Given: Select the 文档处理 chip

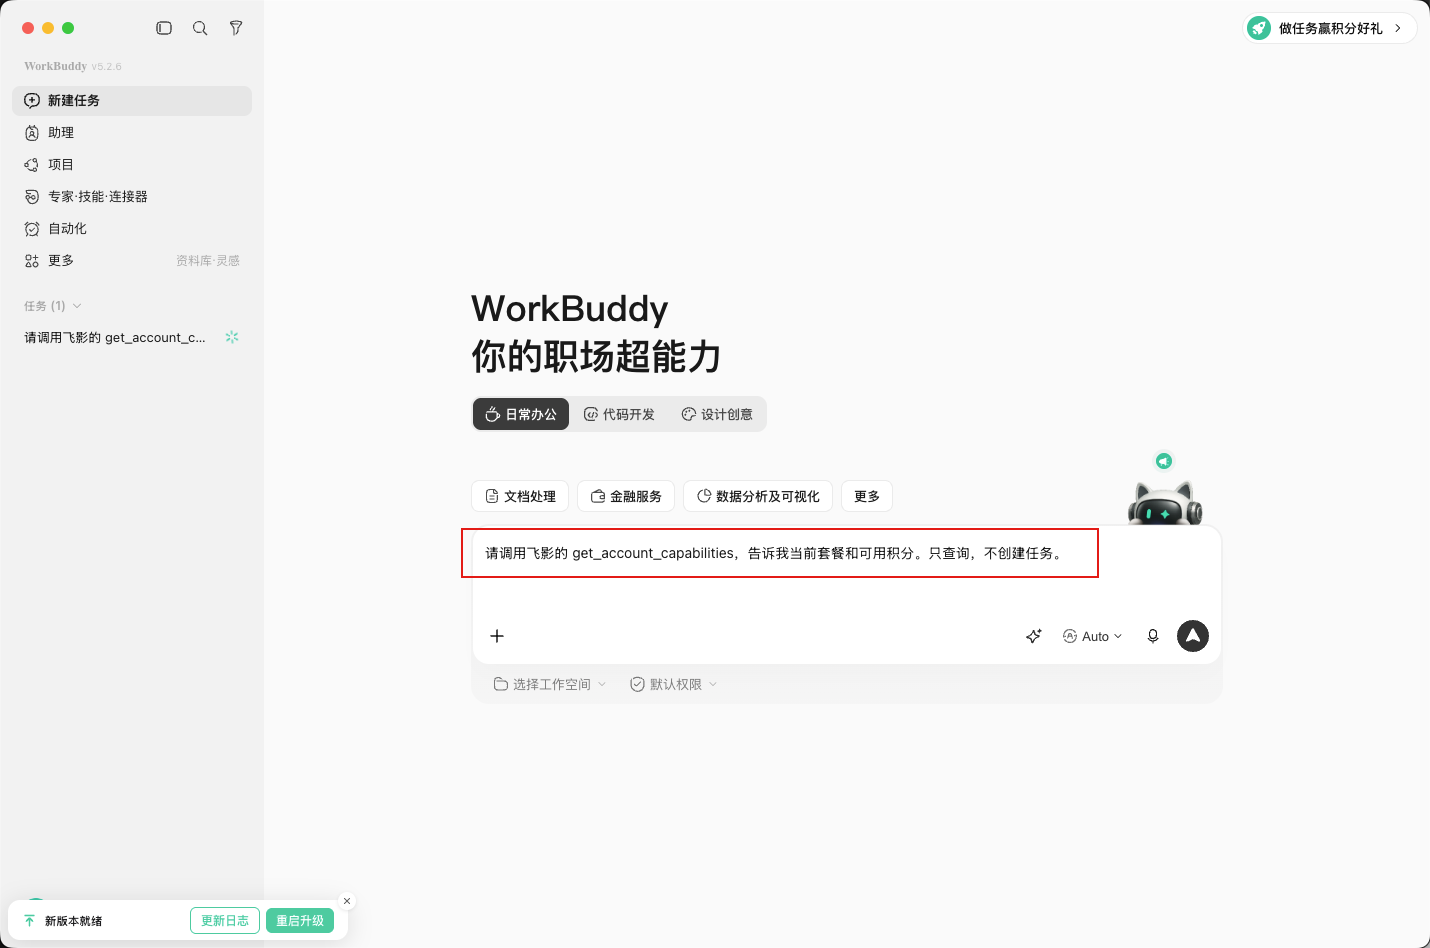Looking at the screenshot, I should click(520, 496).
